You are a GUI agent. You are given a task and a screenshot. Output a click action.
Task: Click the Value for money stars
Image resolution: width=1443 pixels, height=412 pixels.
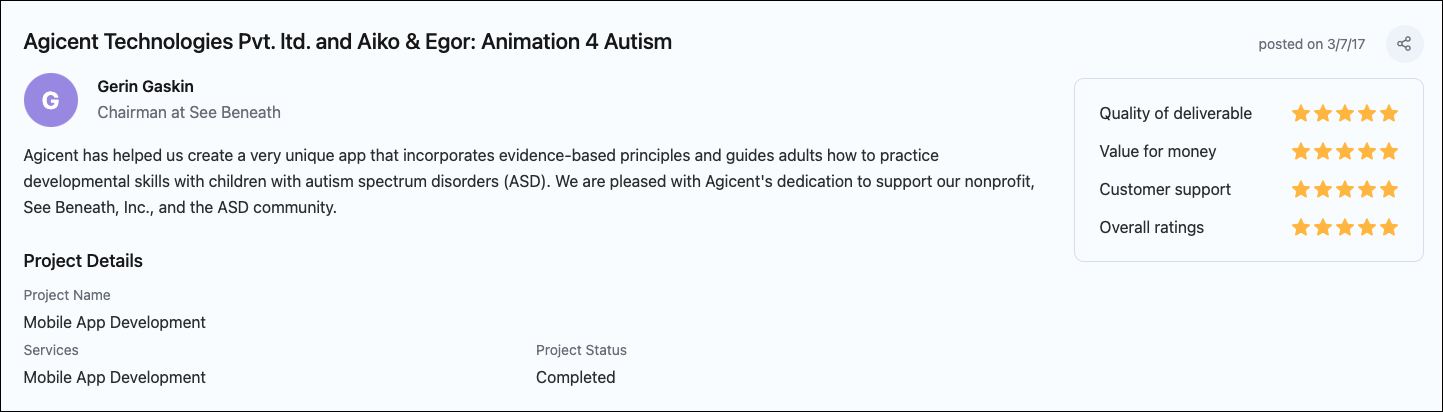(x=1345, y=152)
